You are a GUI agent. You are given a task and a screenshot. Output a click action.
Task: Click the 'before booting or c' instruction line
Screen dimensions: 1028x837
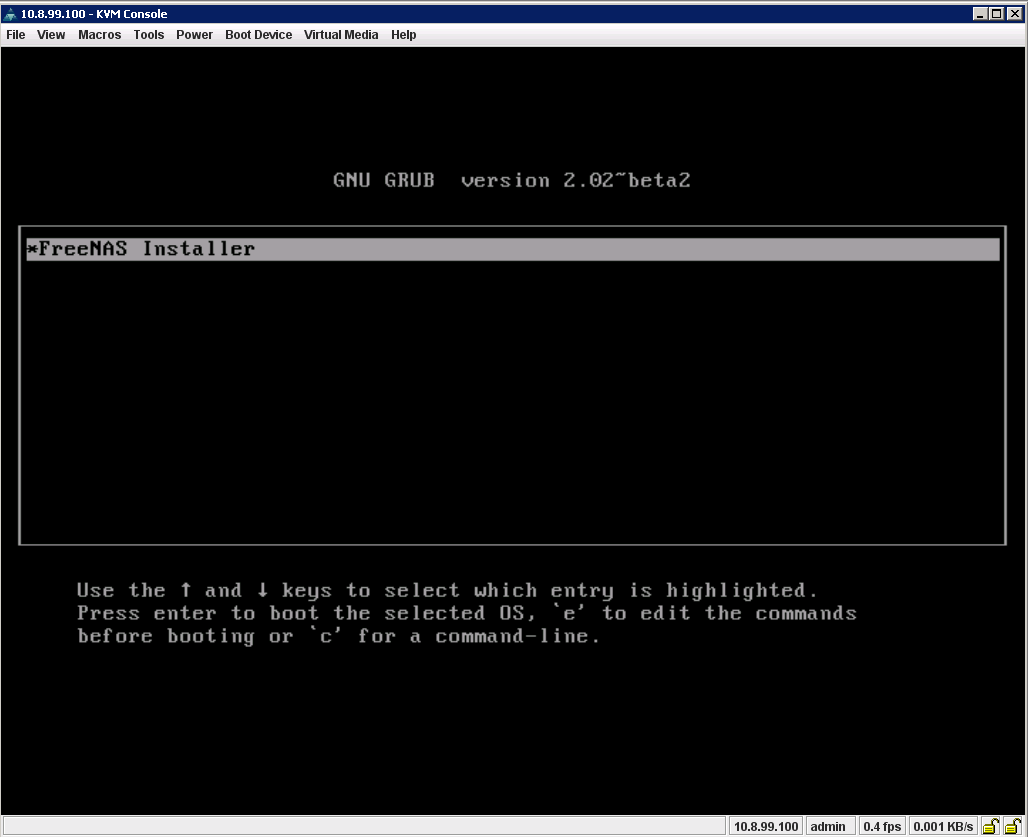[x=338, y=636]
